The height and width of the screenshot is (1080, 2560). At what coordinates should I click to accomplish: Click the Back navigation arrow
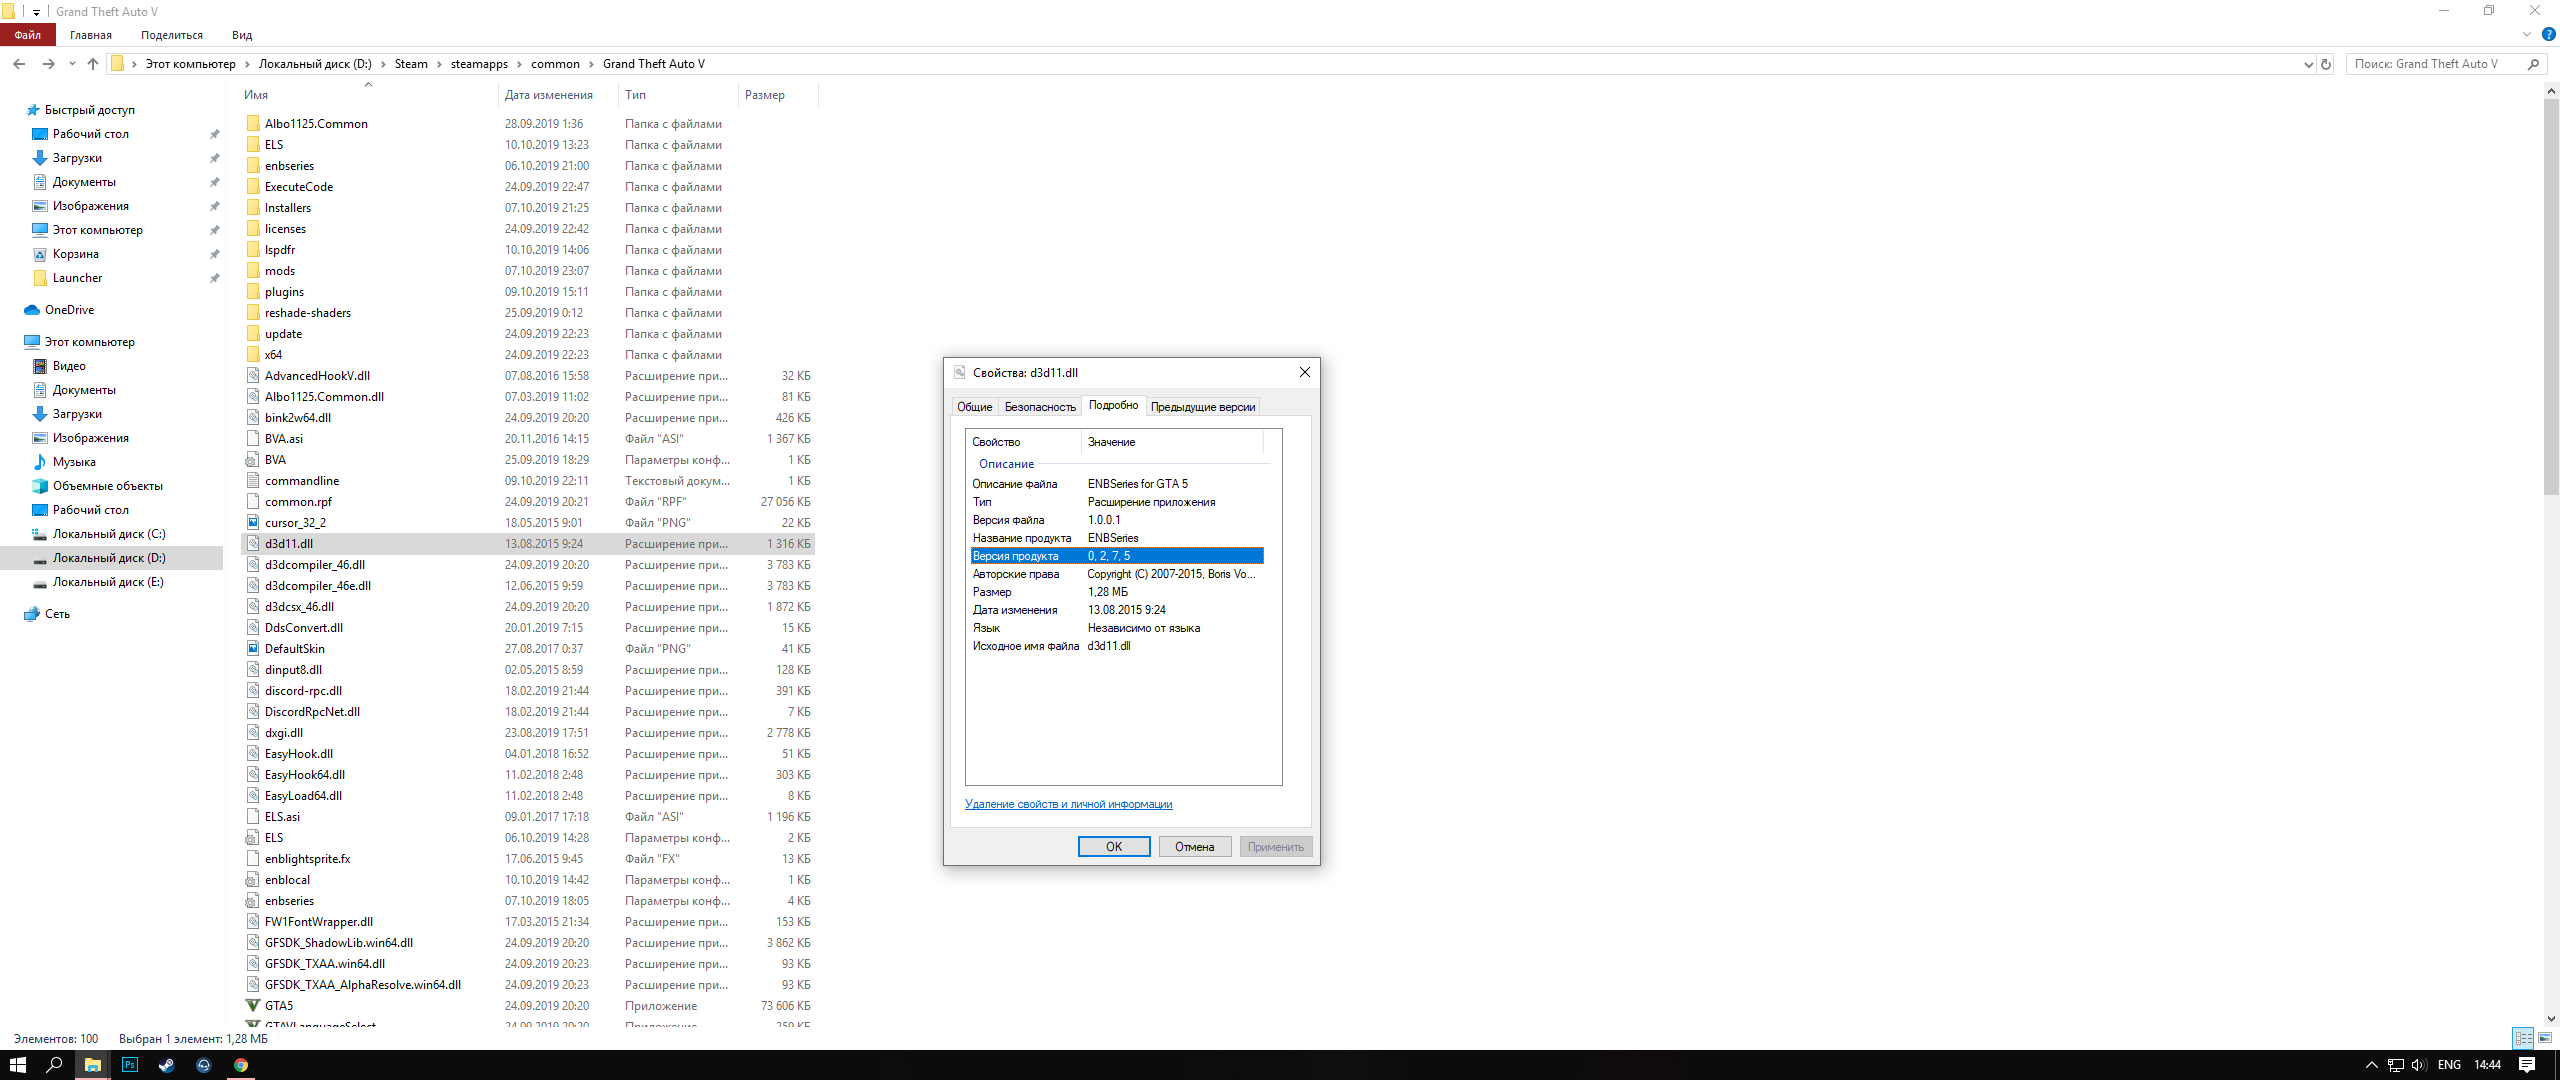[x=19, y=64]
